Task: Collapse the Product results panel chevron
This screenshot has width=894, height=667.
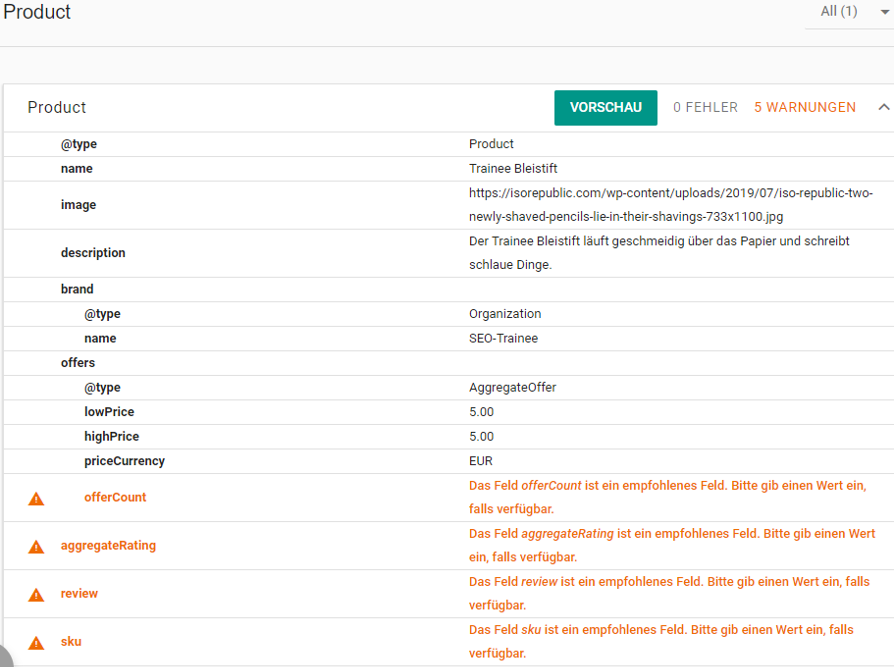Action: [883, 107]
